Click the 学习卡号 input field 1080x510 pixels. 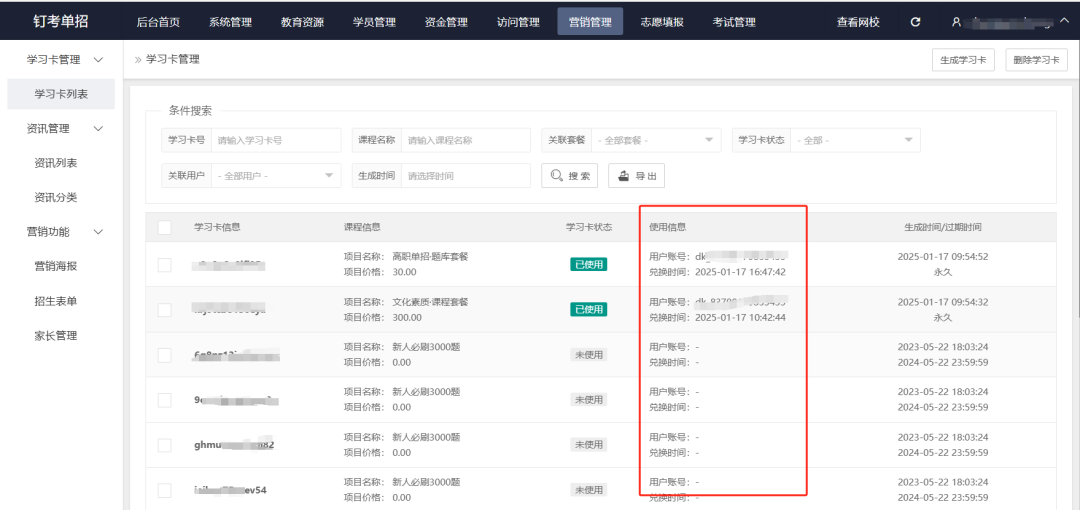click(x=275, y=141)
